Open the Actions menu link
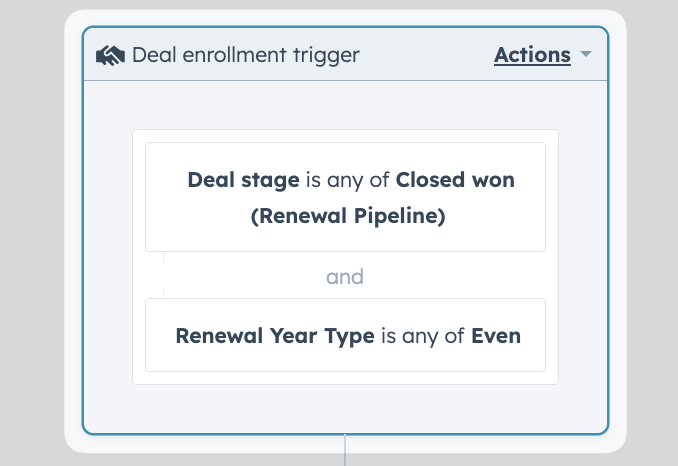678x466 pixels. pos(532,55)
